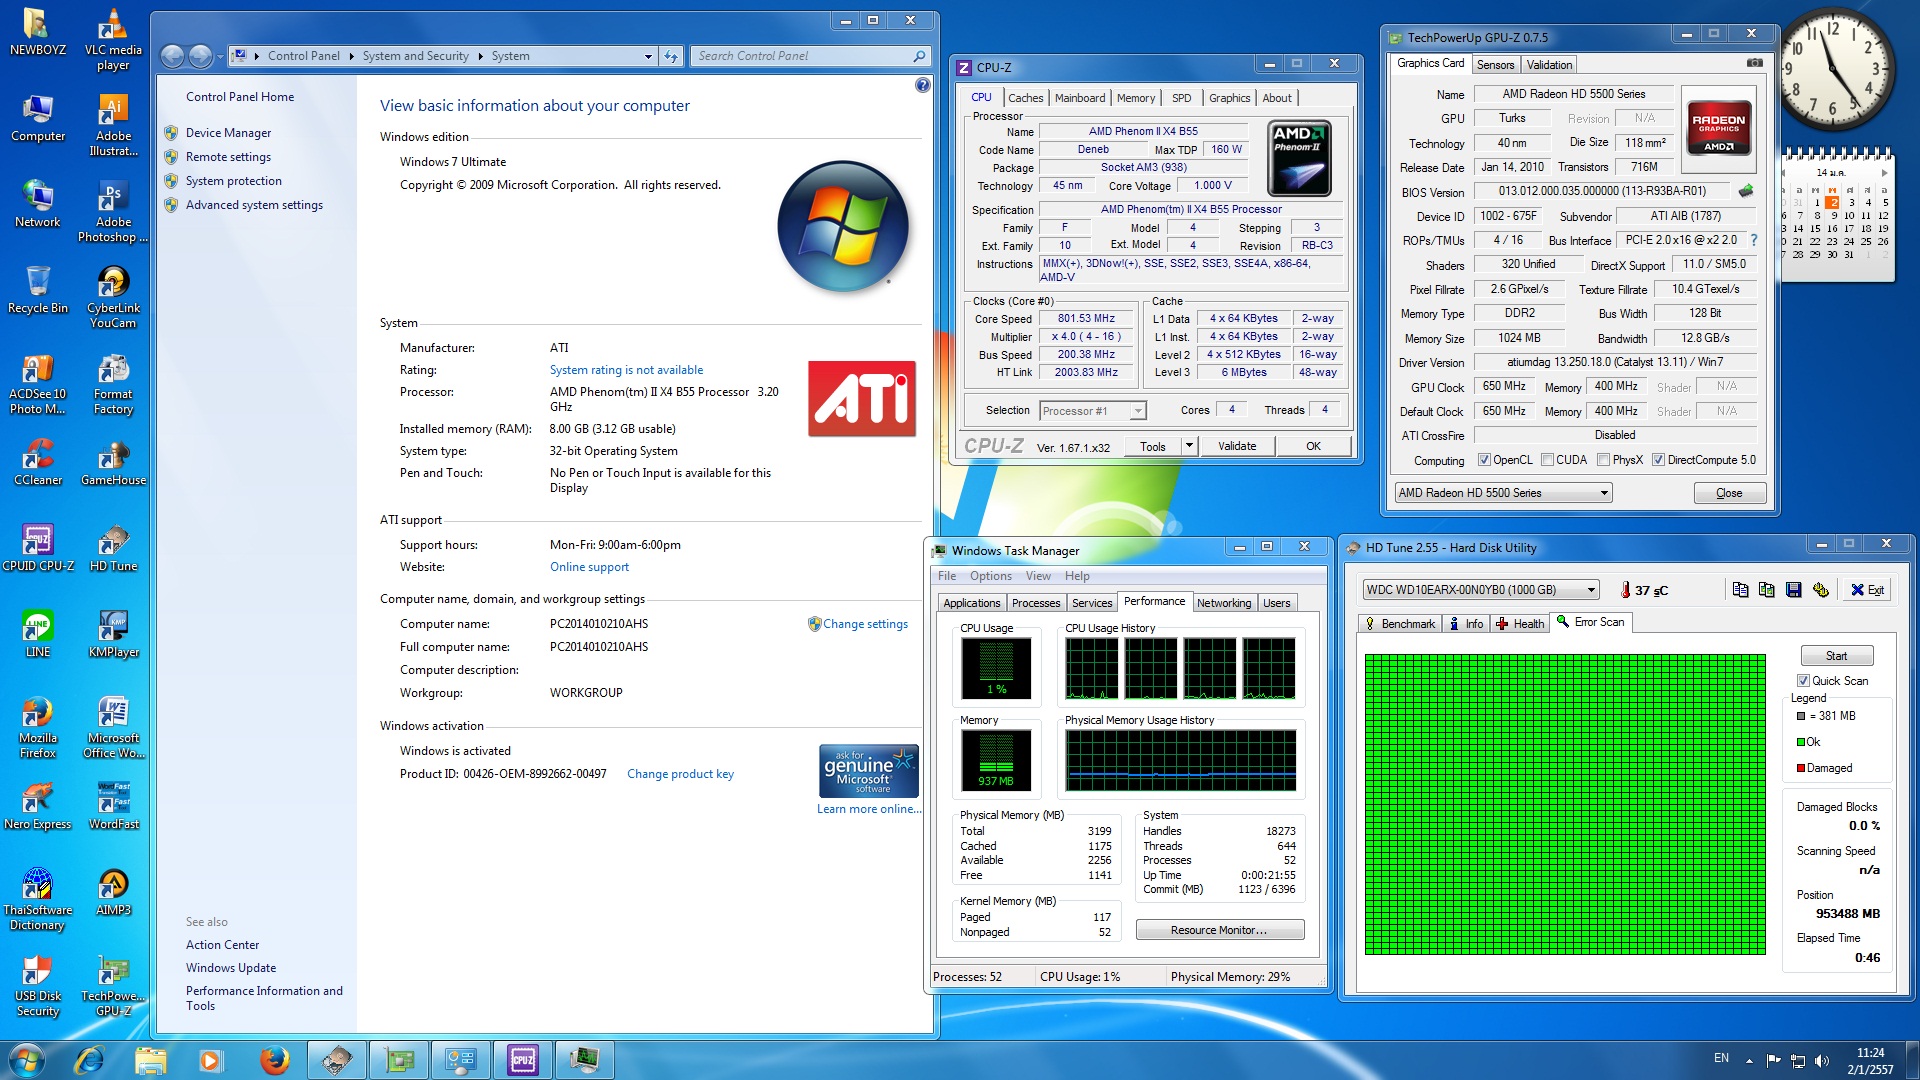Toggle the OpenCL checkbox in GPU-Z
This screenshot has width=1920, height=1080.
(x=1484, y=461)
